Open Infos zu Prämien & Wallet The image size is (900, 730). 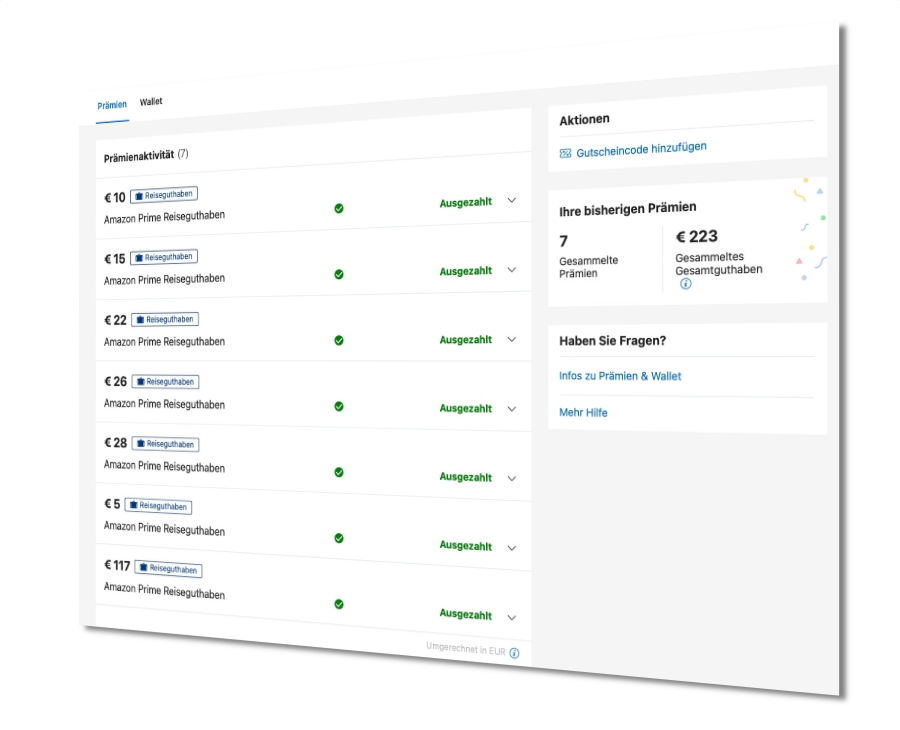tap(619, 375)
